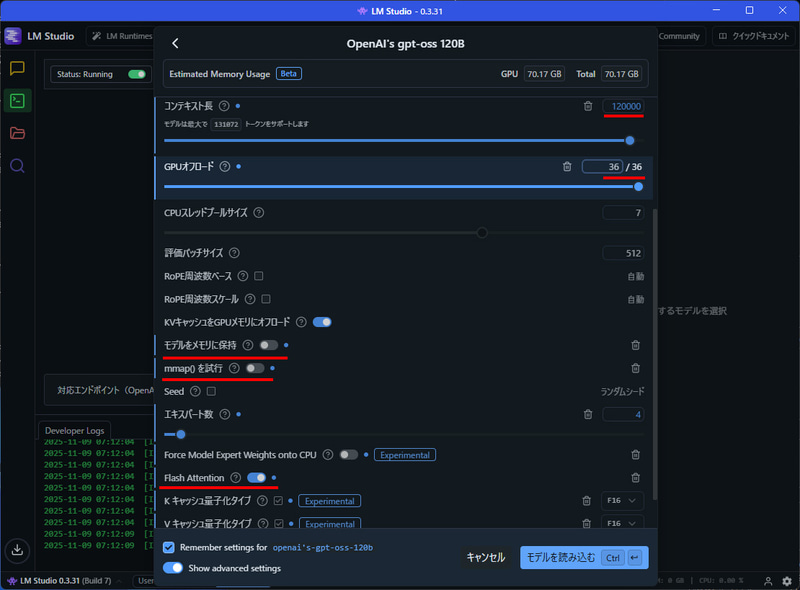Uncheck Remember settings for checkbox

click(x=169, y=547)
